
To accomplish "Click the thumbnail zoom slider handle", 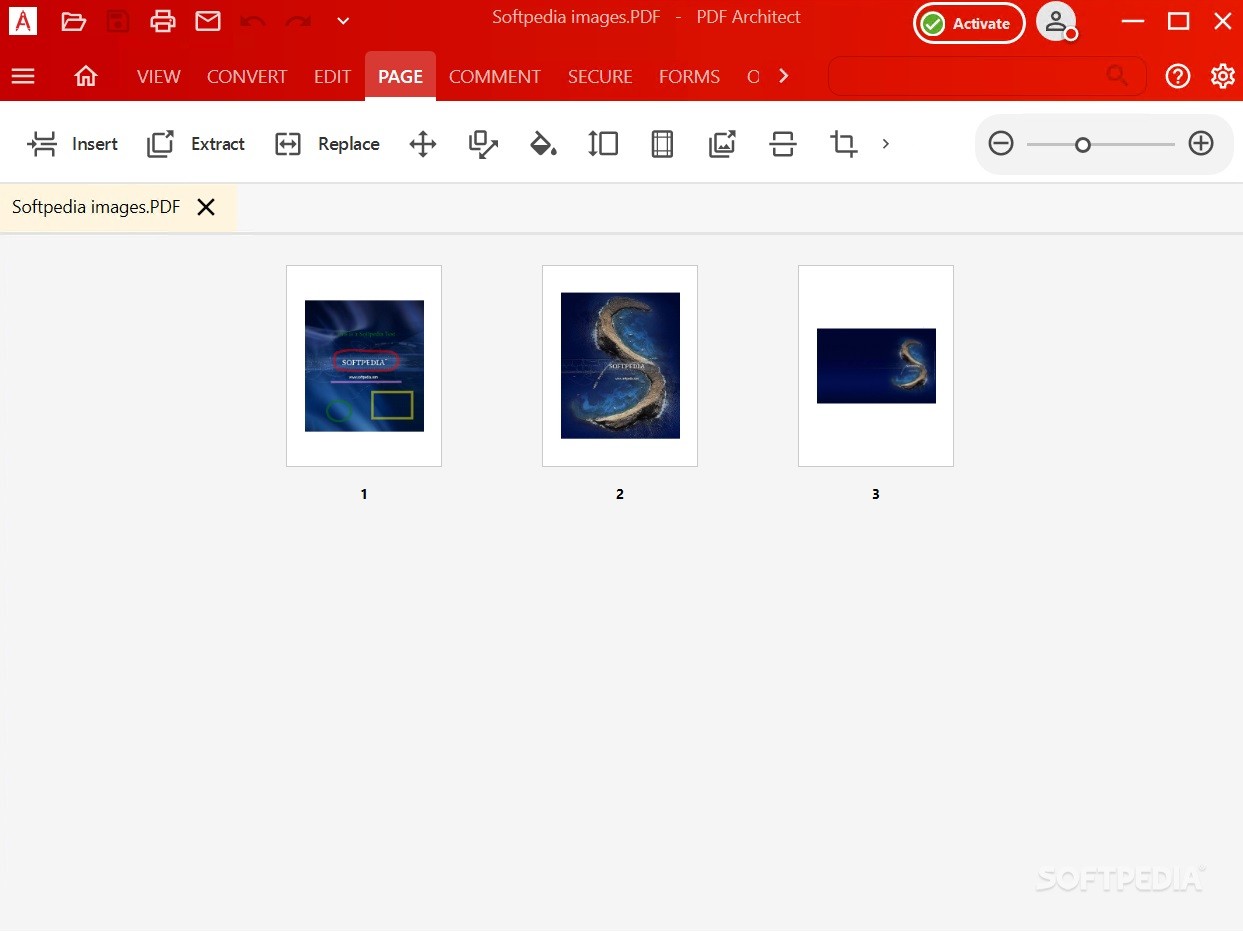I will click(x=1082, y=145).
